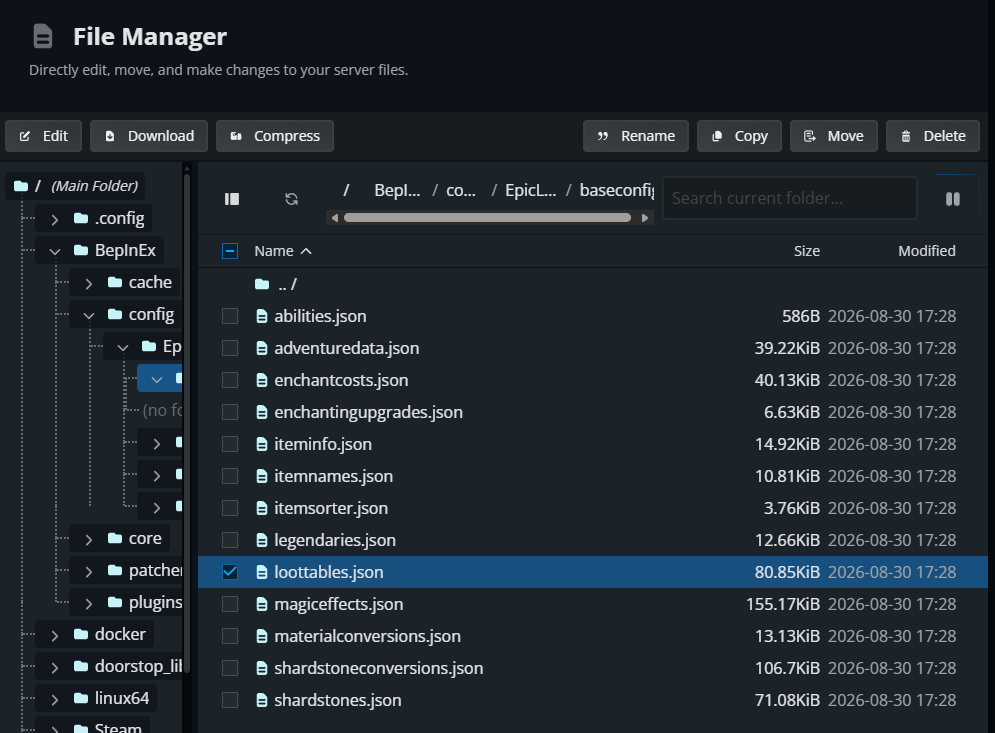Uncheck the loottables.json checkbox
The height and width of the screenshot is (733, 995).
(x=230, y=572)
